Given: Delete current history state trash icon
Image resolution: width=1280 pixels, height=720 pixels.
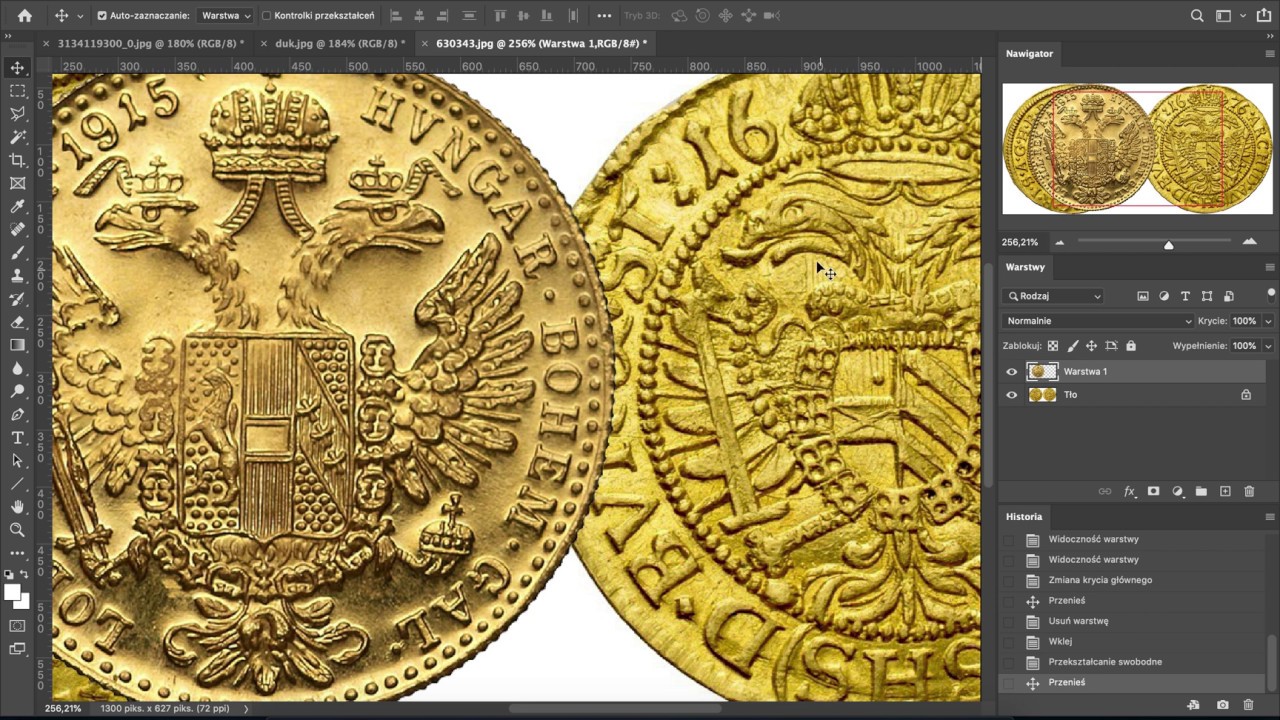Looking at the screenshot, I should 1249,706.
